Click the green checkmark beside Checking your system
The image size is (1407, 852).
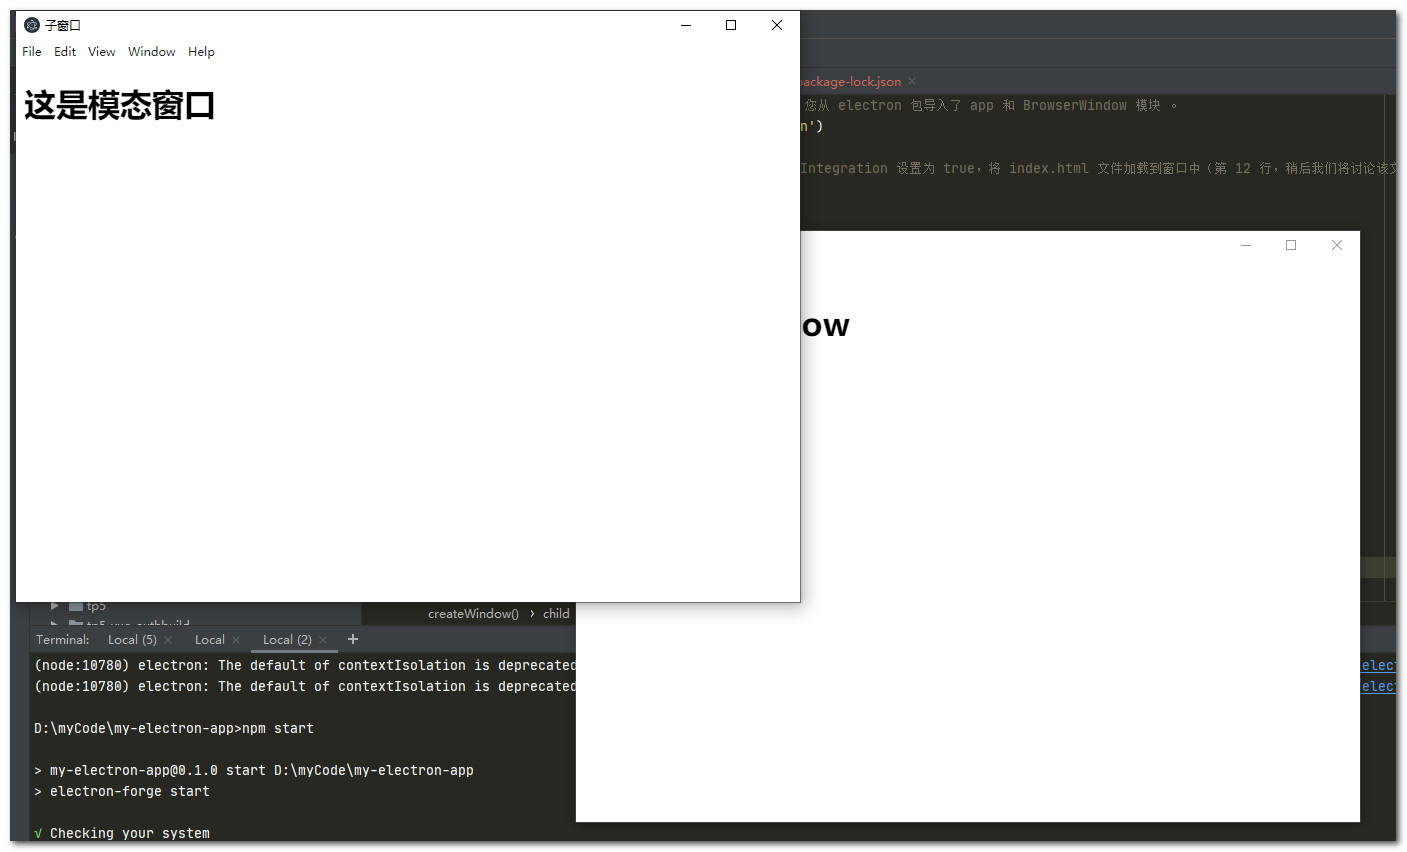click(37, 832)
